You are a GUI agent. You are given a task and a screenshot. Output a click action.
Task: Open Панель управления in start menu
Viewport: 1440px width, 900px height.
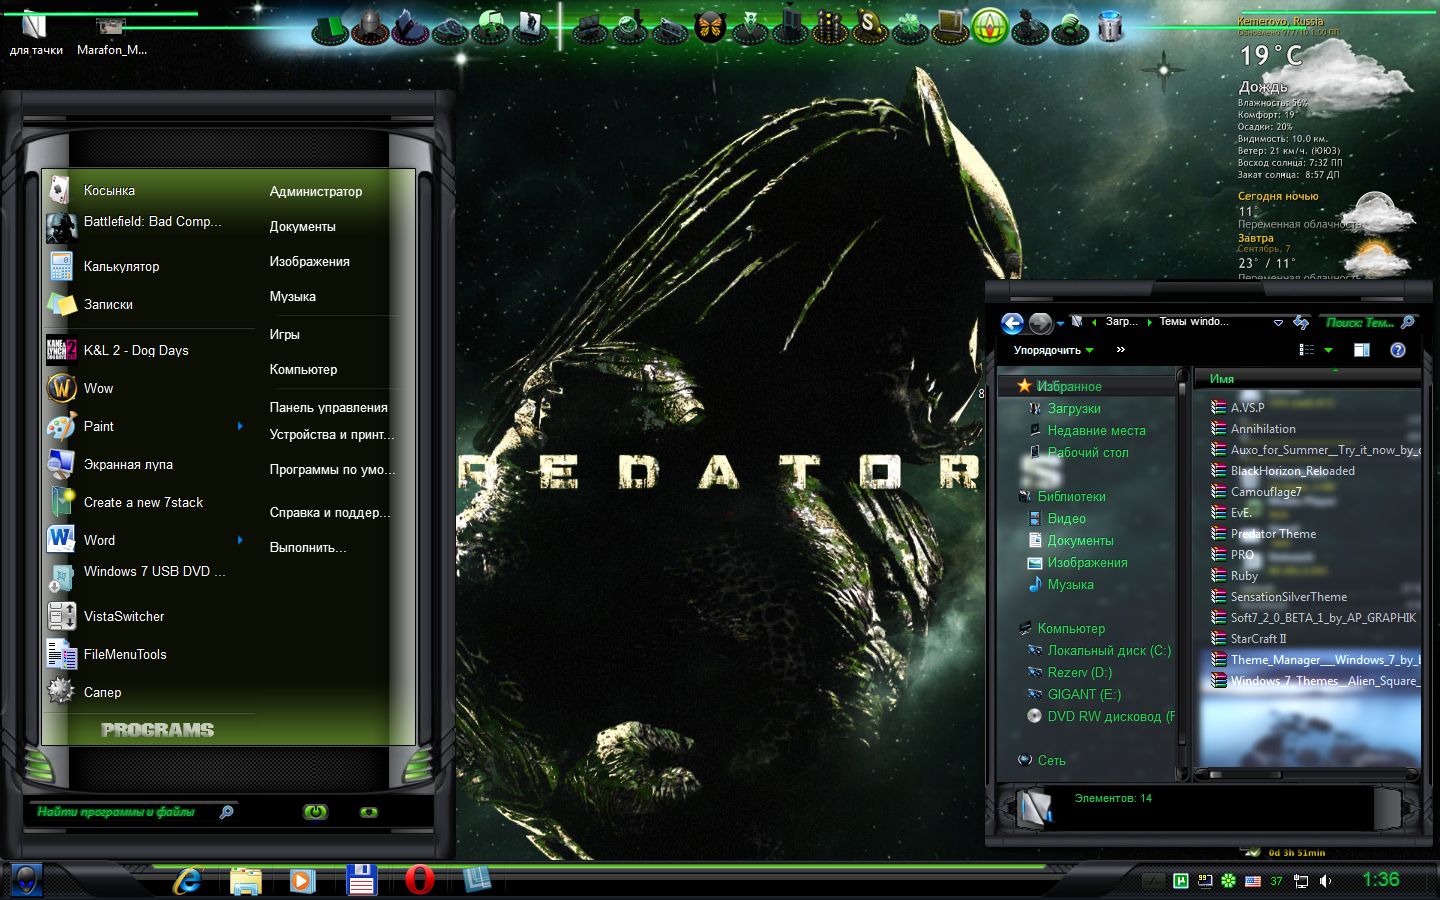pos(328,407)
